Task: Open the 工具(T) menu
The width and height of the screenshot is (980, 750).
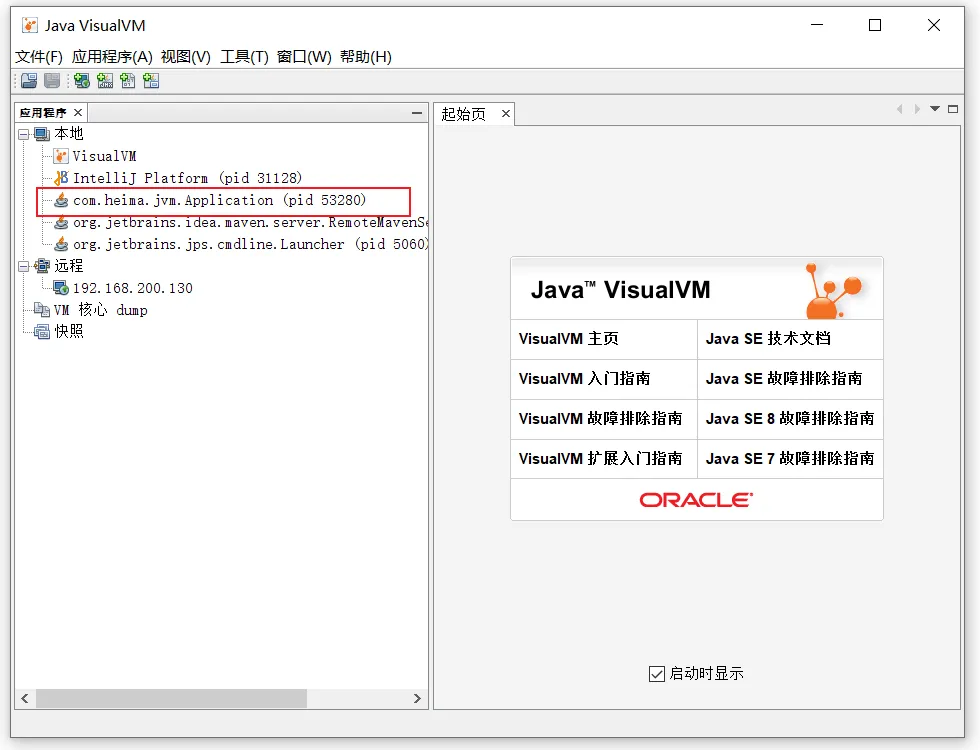Action: [x=244, y=57]
